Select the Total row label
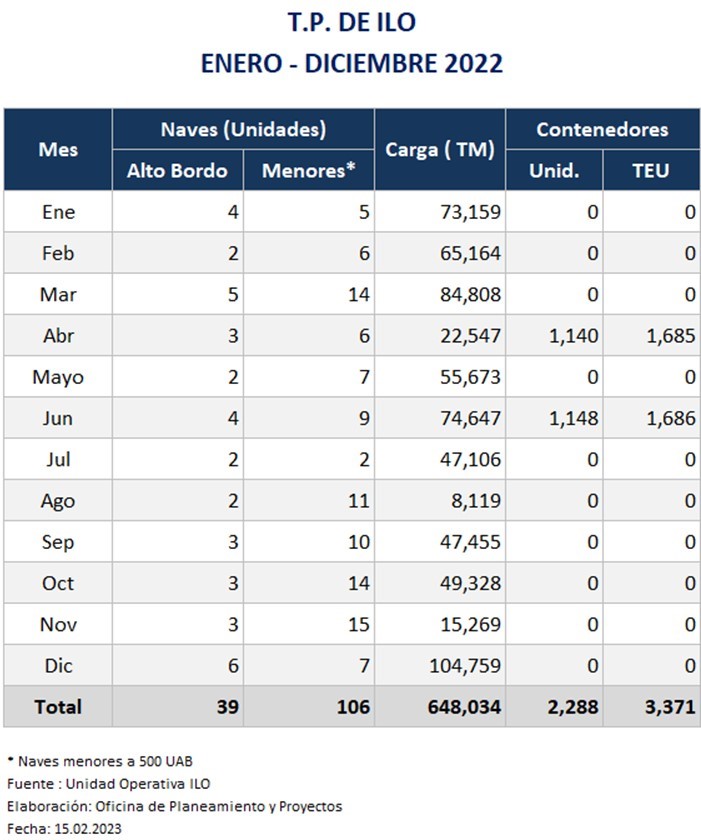This screenshot has height=840, width=701. 58,707
